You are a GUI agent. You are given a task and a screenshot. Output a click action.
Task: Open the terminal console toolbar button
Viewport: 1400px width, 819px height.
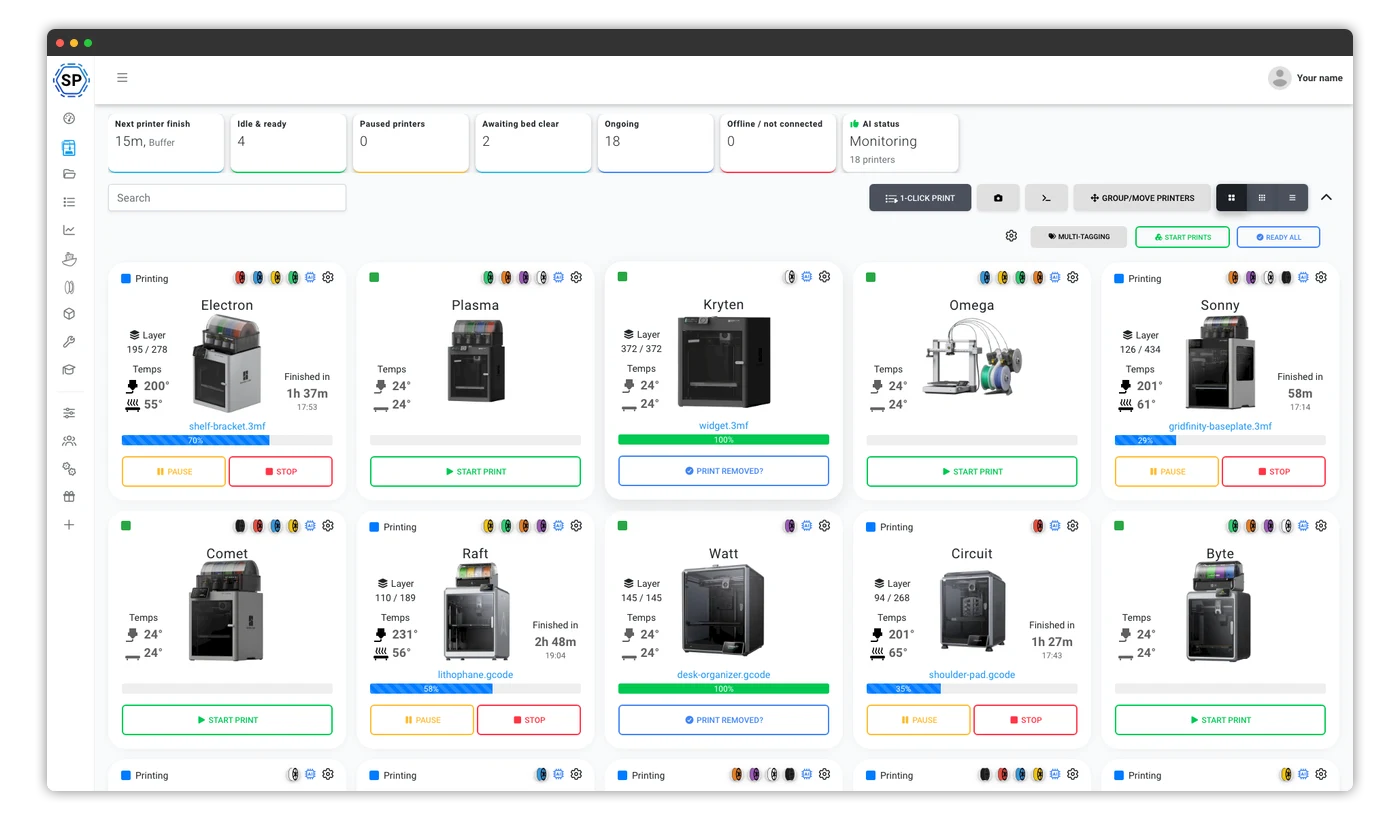1046,198
